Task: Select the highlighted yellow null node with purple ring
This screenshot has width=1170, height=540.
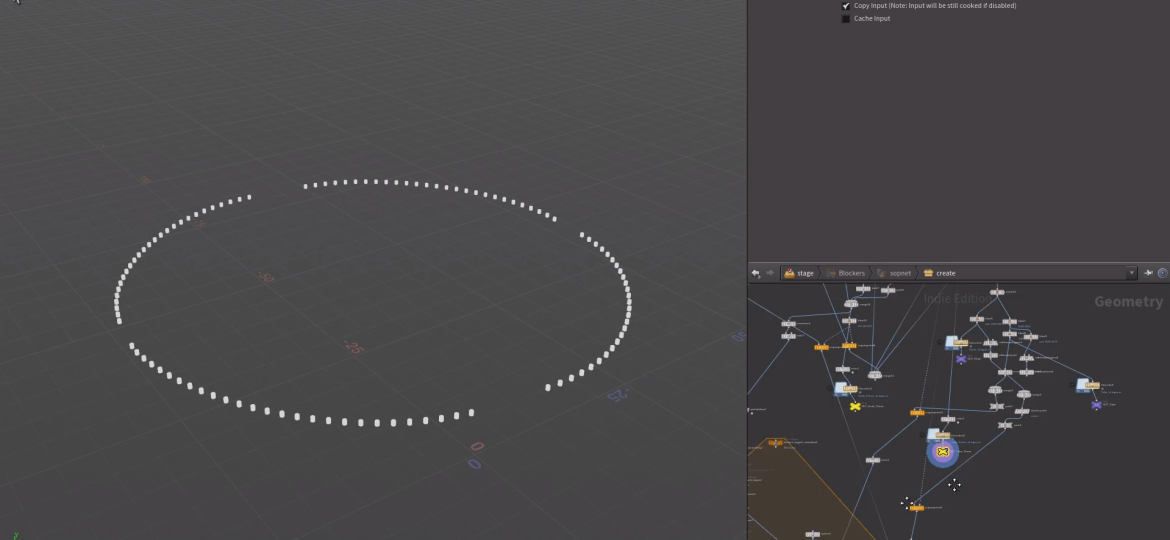Action: 942,452
